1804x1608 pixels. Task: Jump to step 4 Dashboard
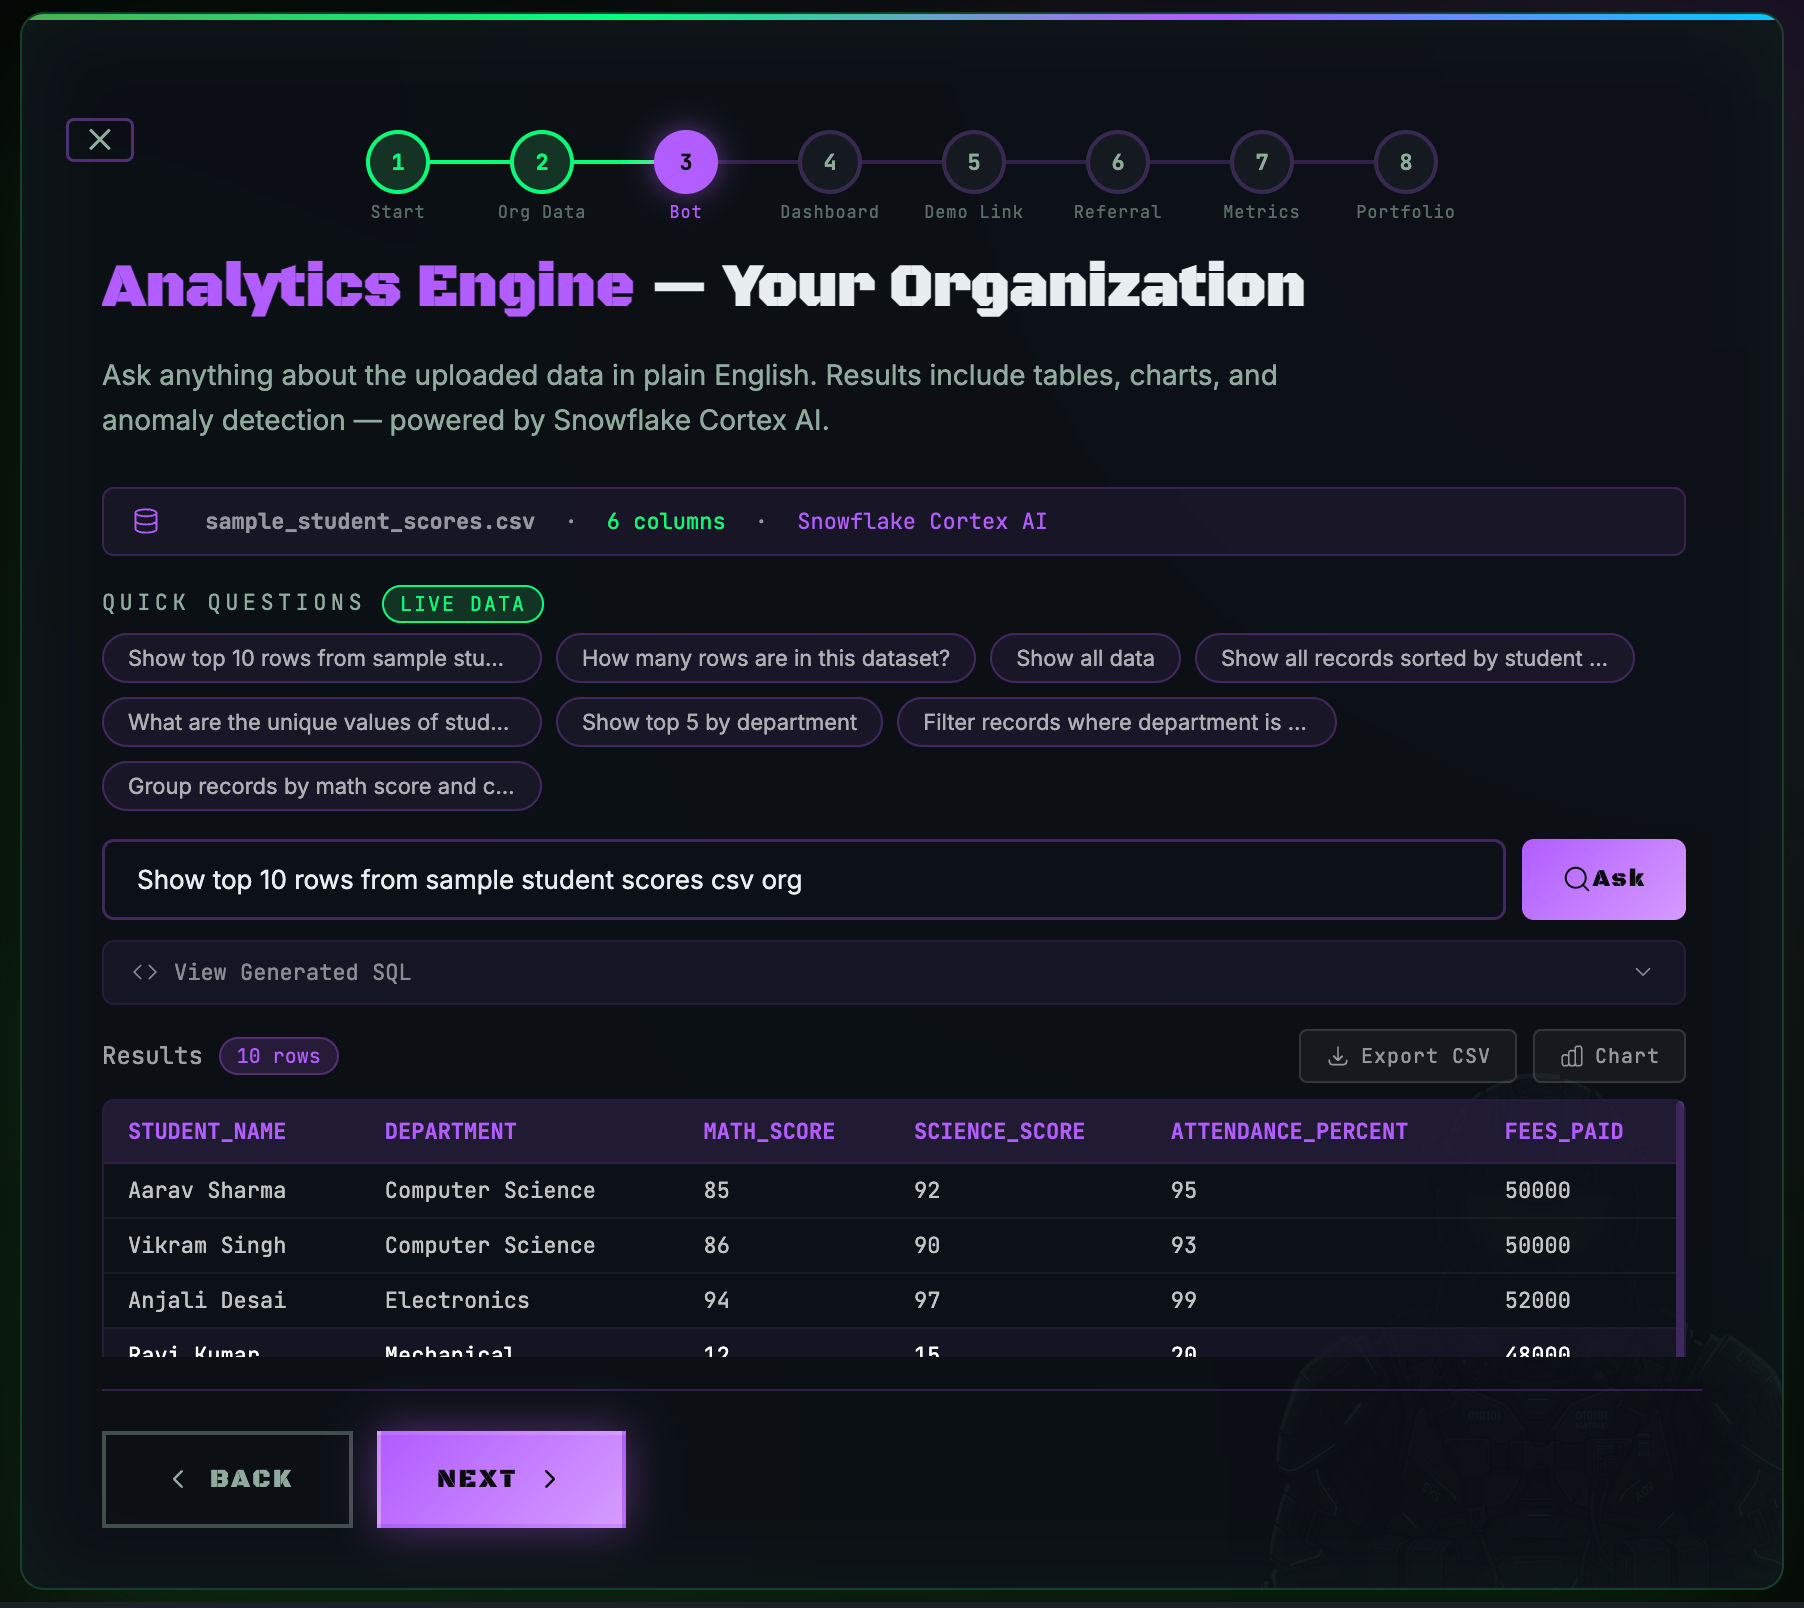point(830,162)
